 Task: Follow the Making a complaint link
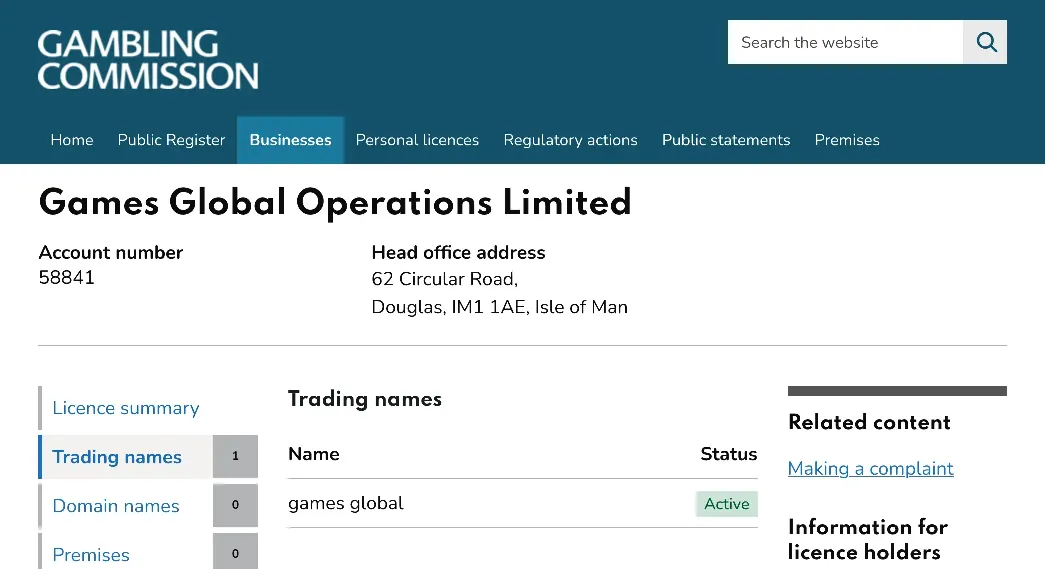pos(870,468)
